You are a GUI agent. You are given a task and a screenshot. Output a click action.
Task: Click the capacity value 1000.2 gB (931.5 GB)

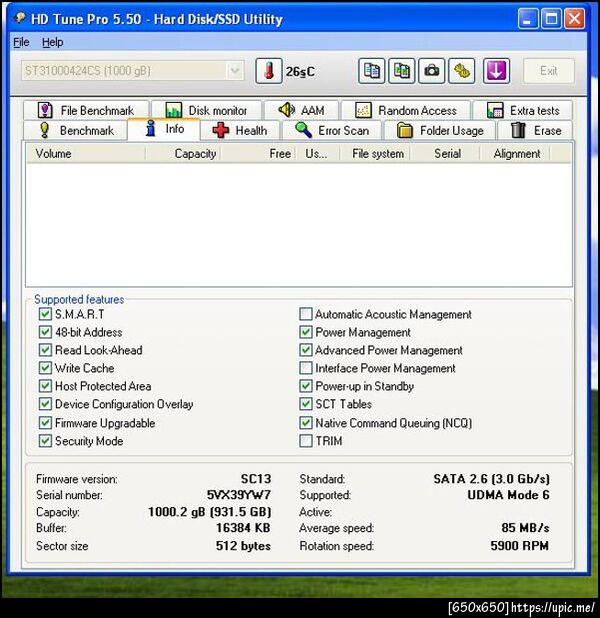coord(209,512)
